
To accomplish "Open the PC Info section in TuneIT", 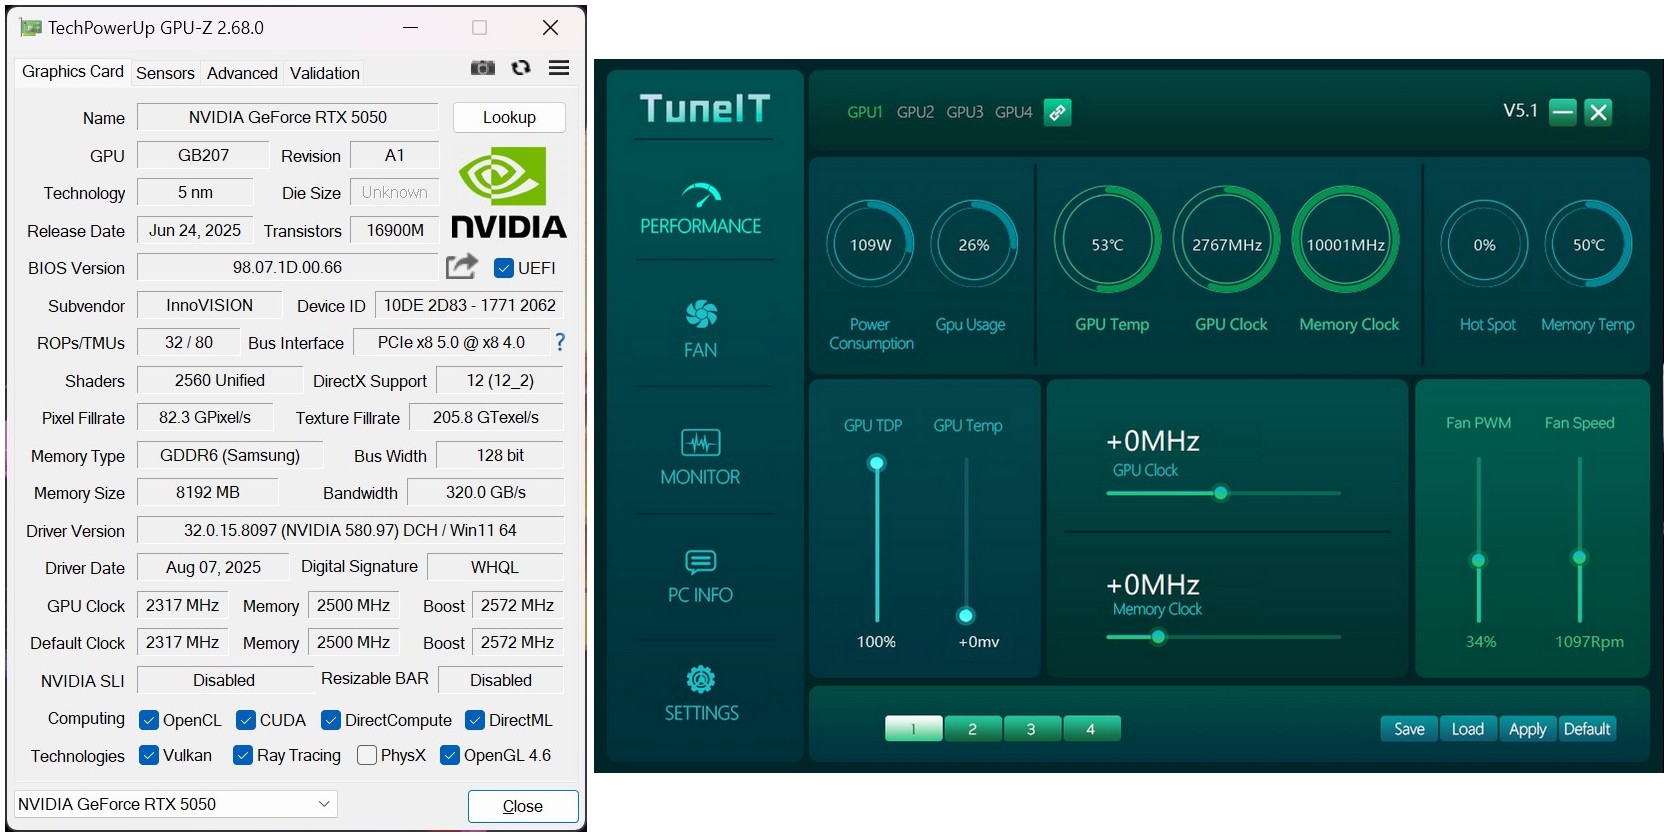I will 700,577.
